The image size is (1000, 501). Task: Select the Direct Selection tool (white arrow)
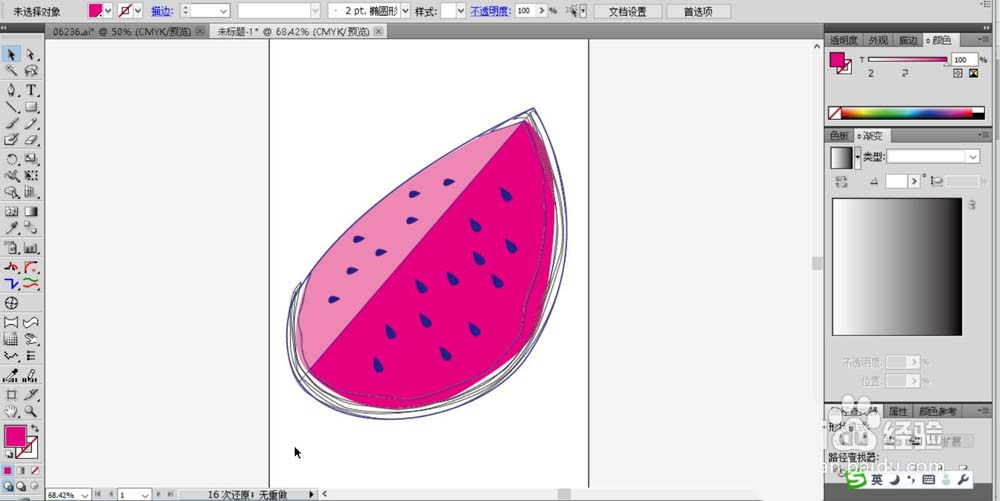pyautogui.click(x=31, y=55)
